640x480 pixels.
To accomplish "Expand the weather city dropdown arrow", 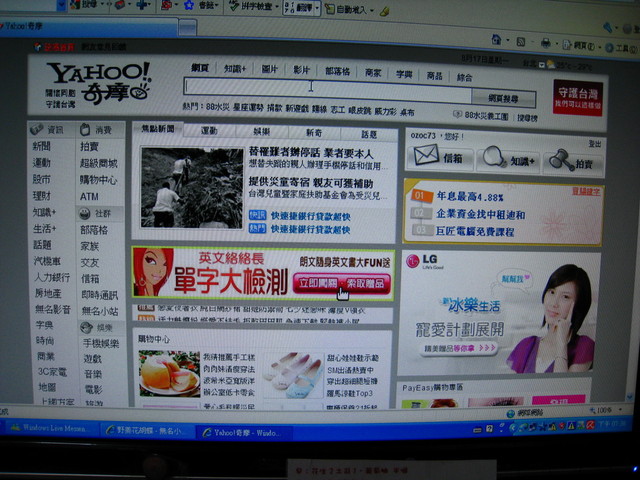I will [541, 64].
